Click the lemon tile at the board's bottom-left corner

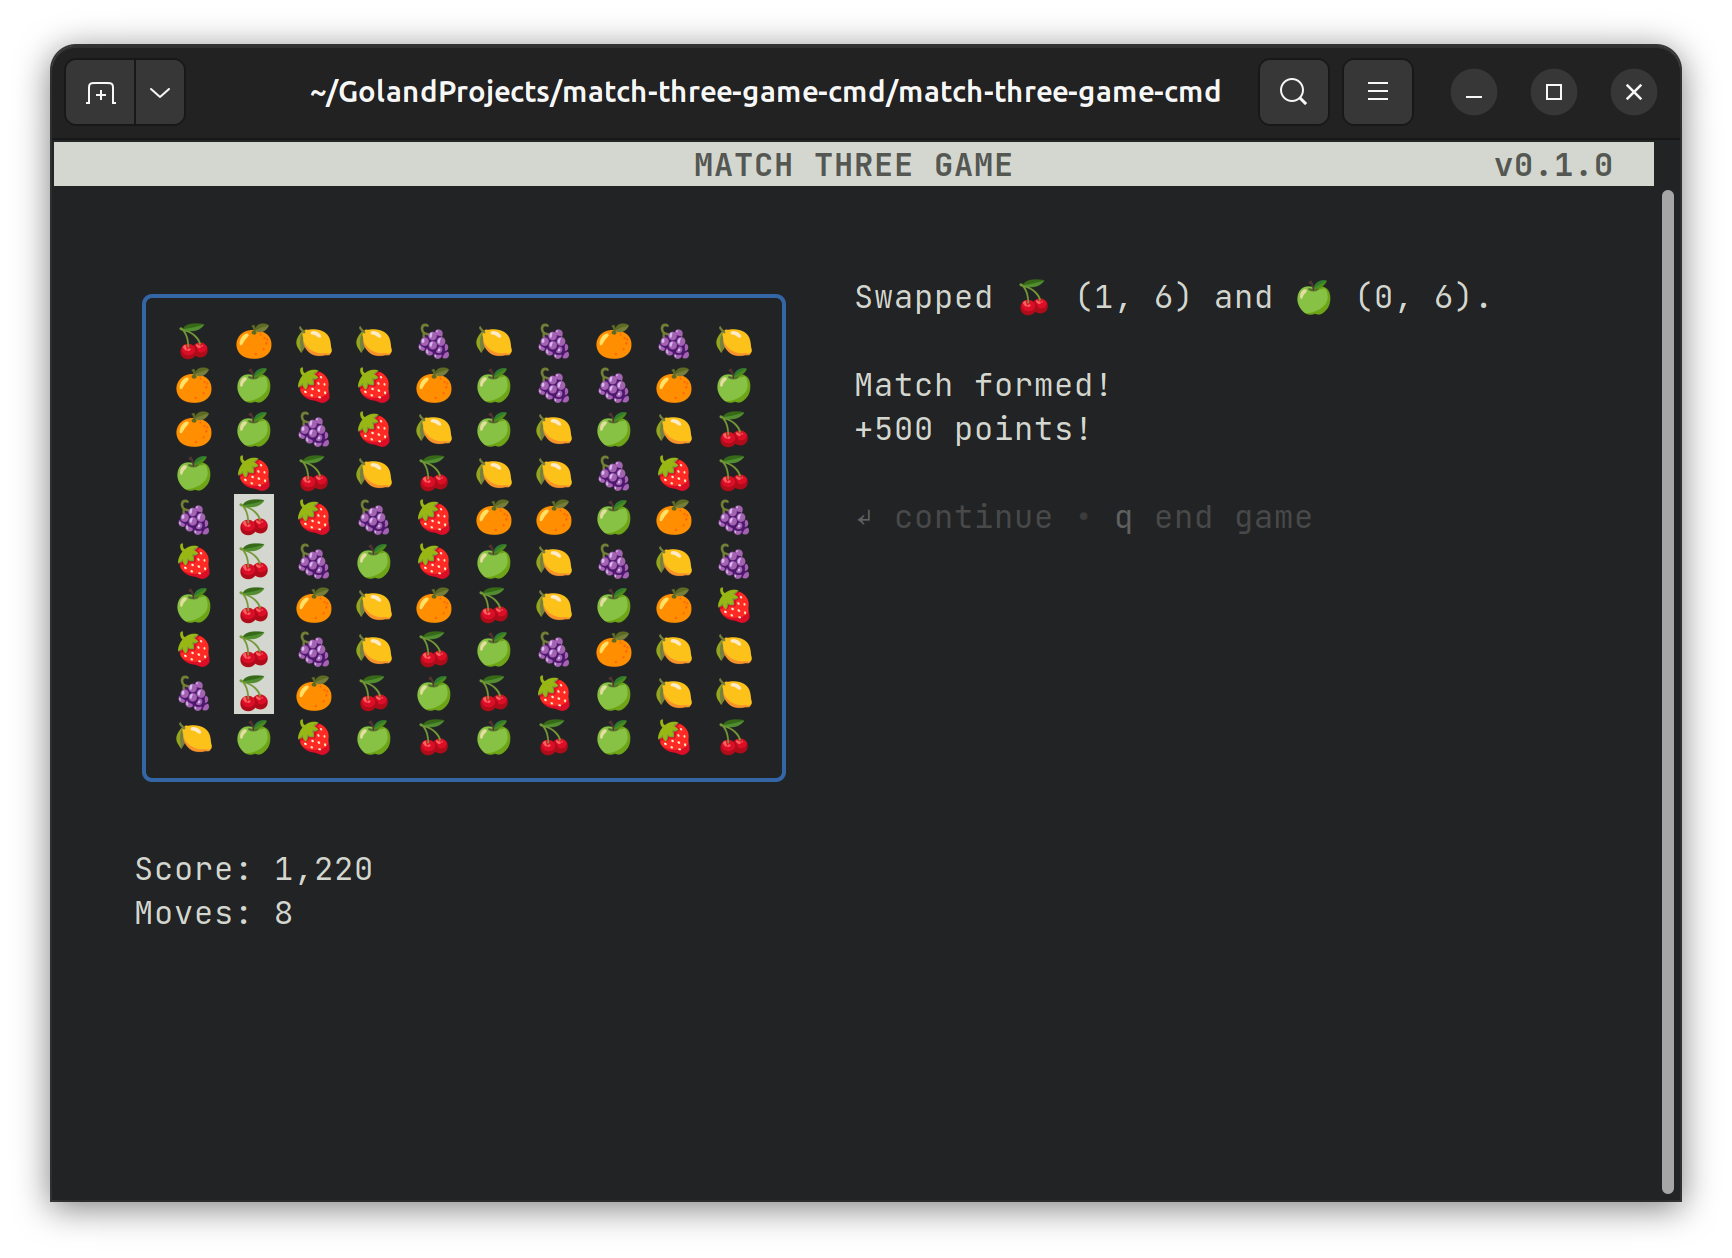(193, 737)
